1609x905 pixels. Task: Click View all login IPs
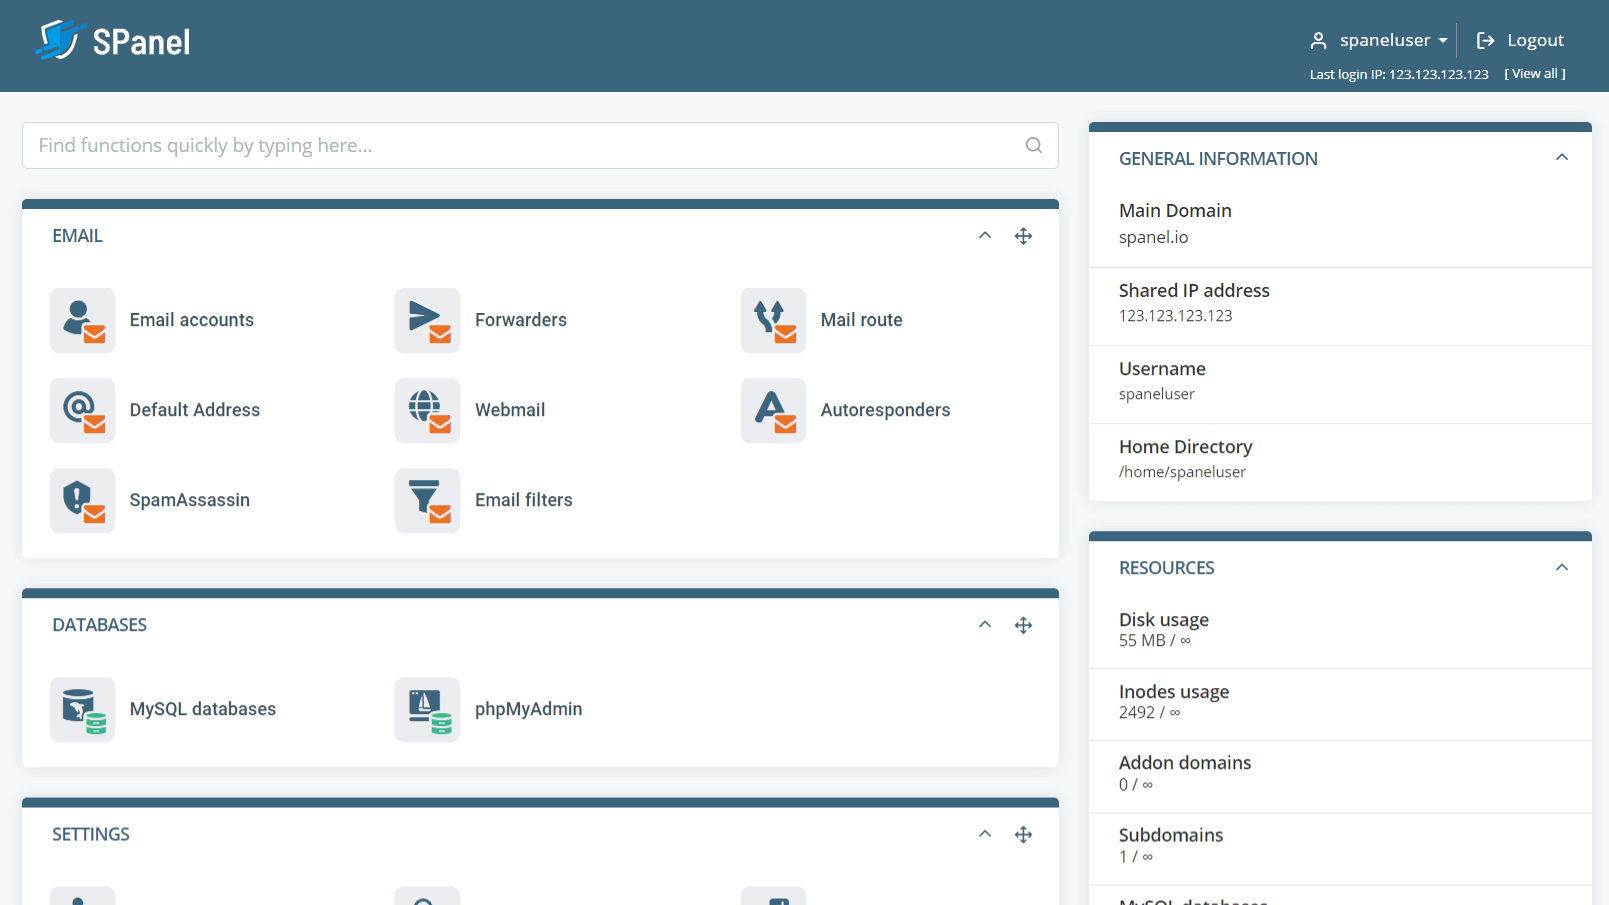pyautogui.click(x=1534, y=74)
